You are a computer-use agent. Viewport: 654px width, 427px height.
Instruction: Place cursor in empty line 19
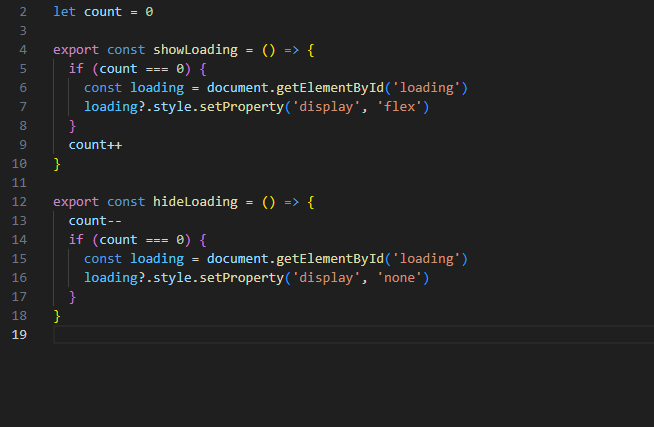coord(354,335)
